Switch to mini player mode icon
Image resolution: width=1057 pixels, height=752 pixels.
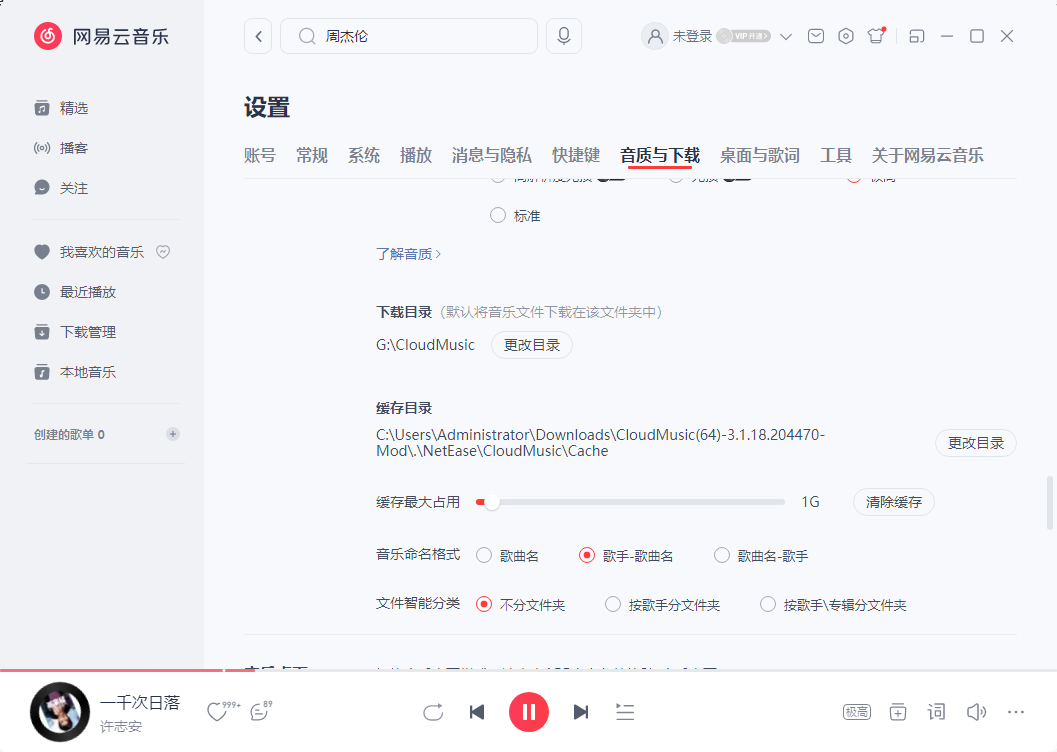(x=916, y=36)
